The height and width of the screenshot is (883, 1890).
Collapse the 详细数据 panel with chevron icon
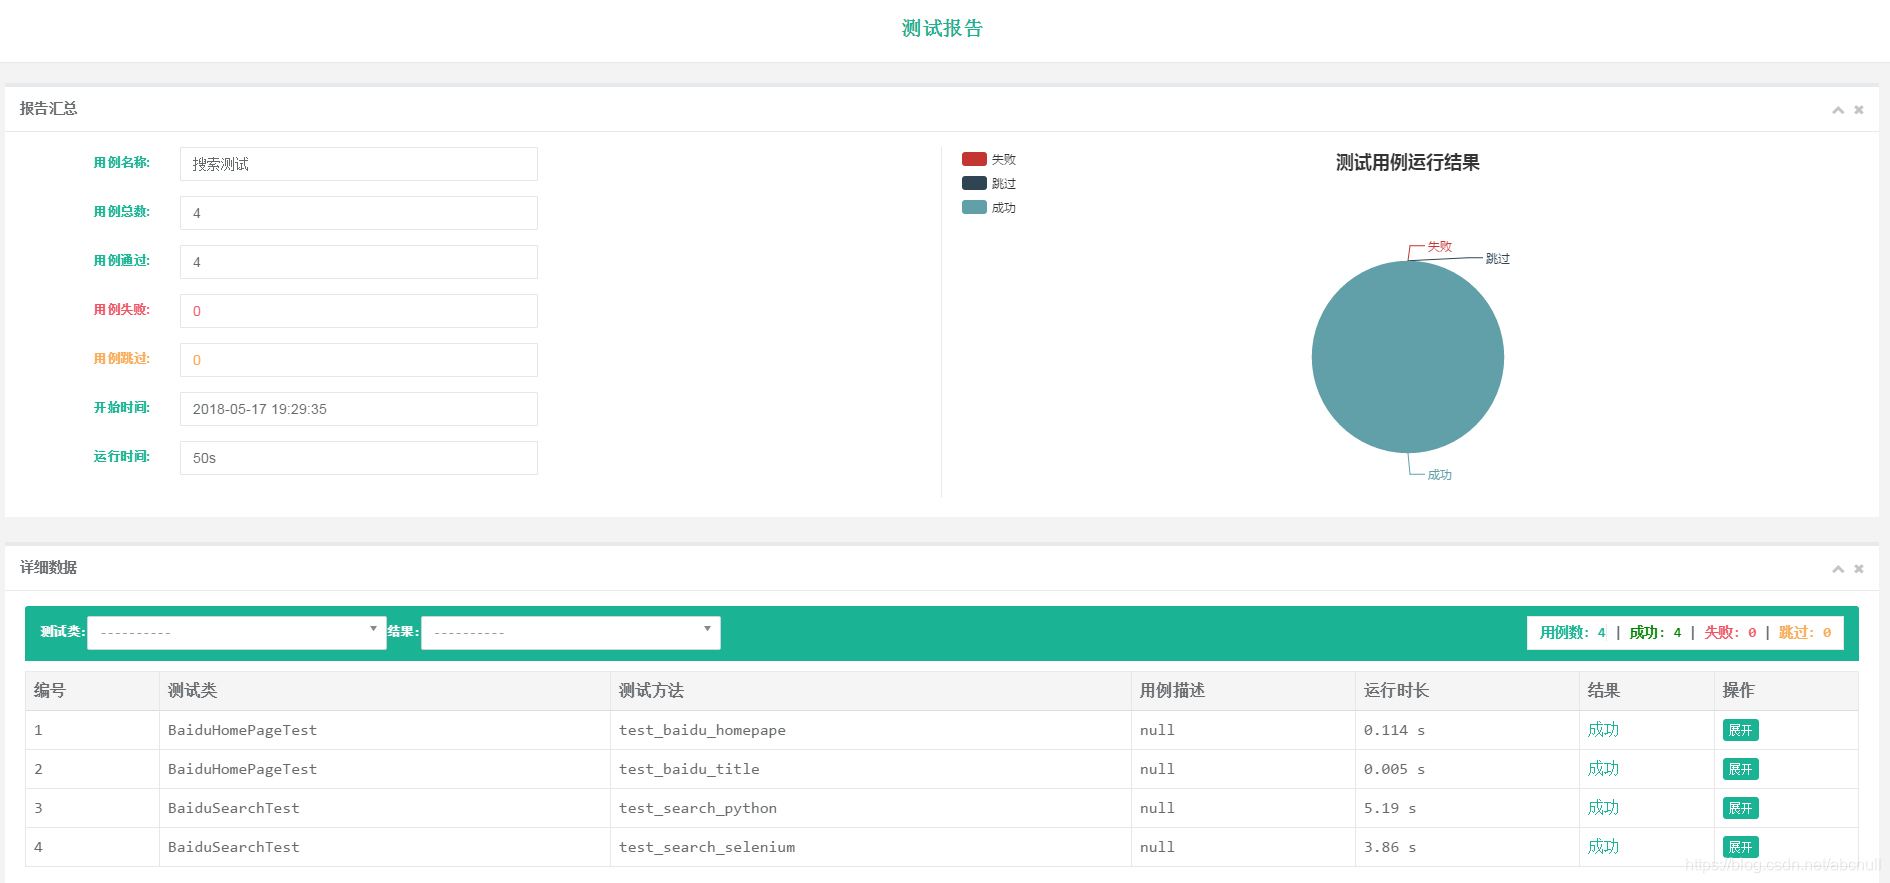pyautogui.click(x=1838, y=569)
